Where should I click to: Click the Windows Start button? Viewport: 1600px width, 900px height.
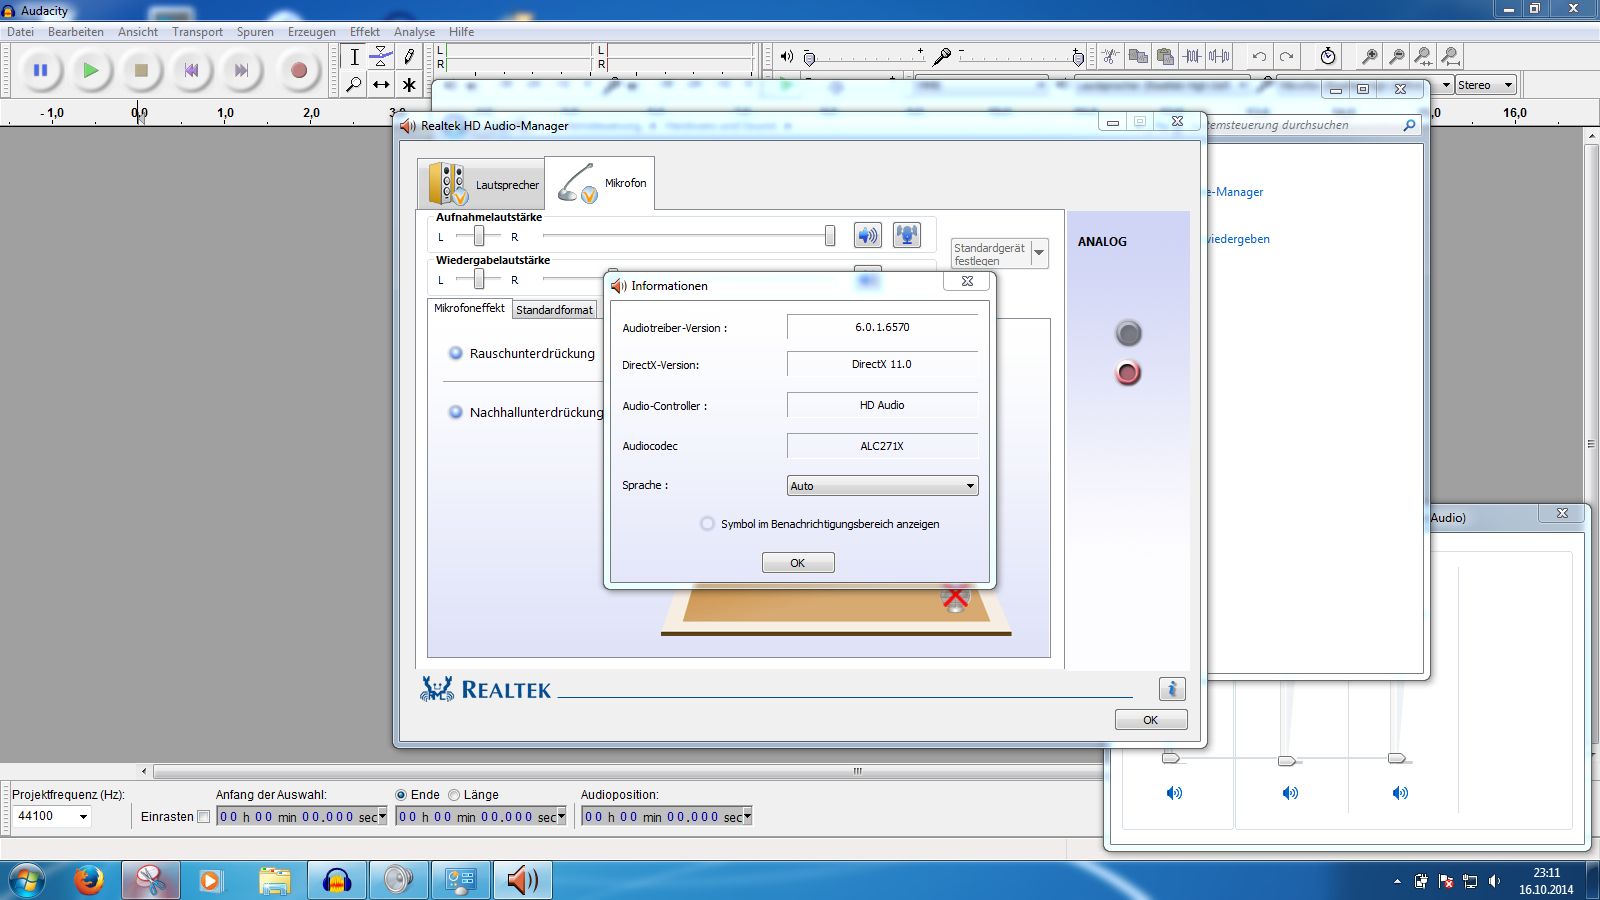pyautogui.click(x=27, y=880)
